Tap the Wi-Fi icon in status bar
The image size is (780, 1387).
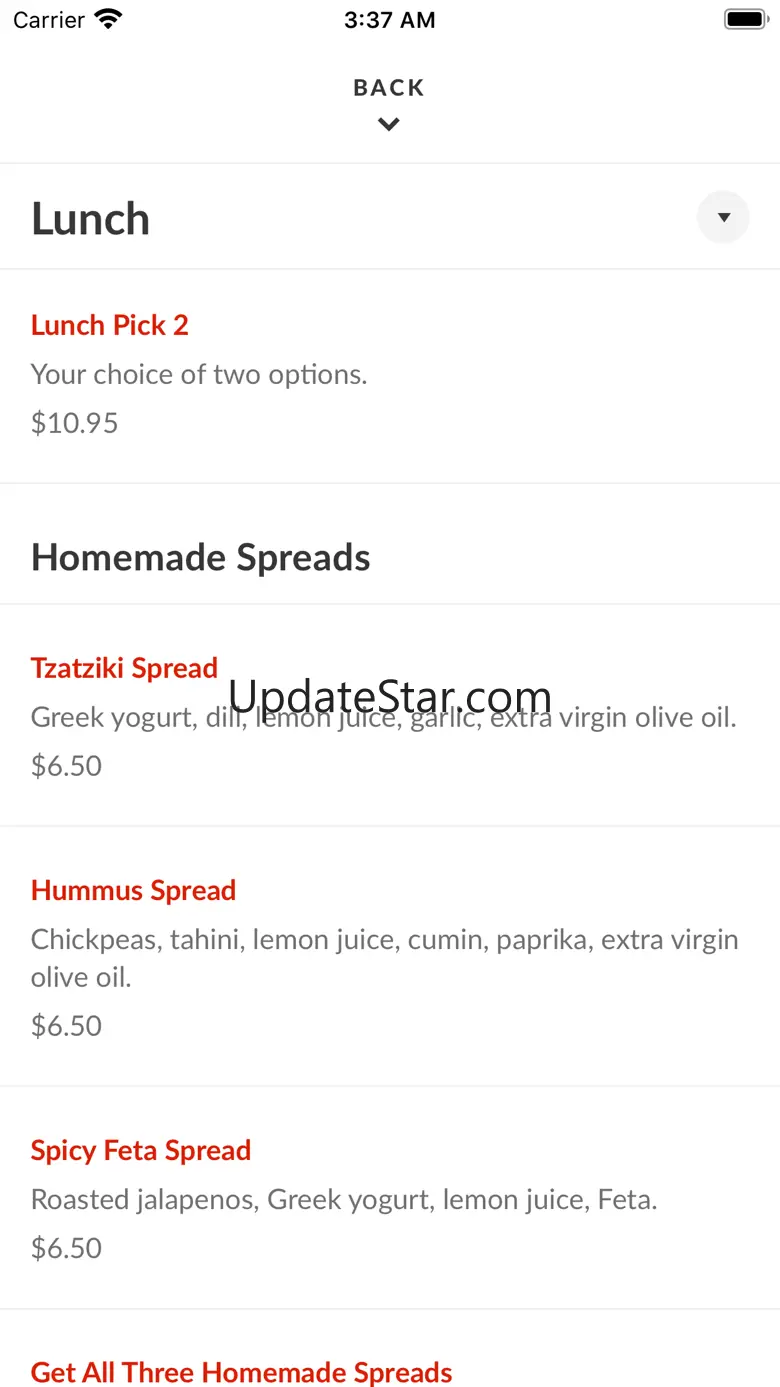[x=107, y=19]
